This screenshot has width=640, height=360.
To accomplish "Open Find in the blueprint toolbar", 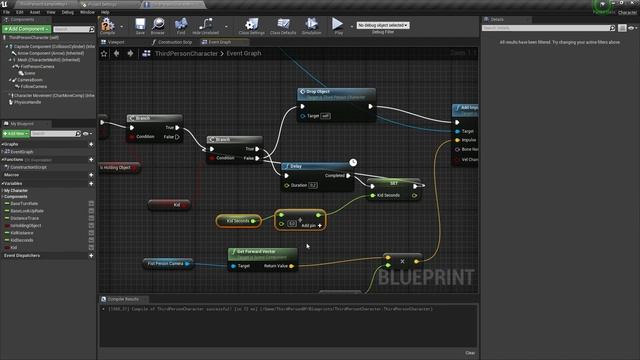I will click(x=181, y=25).
